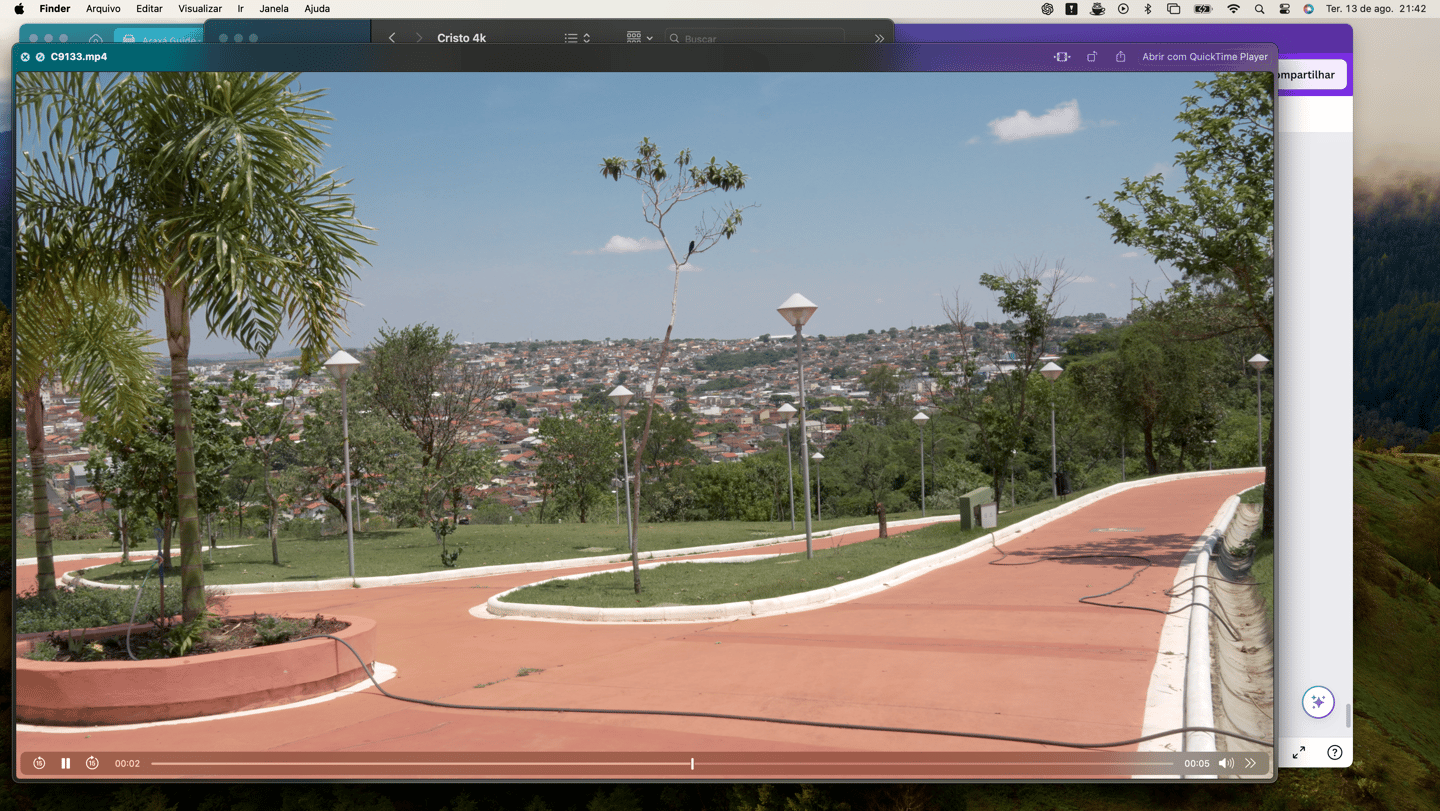The image size is (1440, 811).
Task: Open the Wi-Fi menu
Action: click(1234, 9)
